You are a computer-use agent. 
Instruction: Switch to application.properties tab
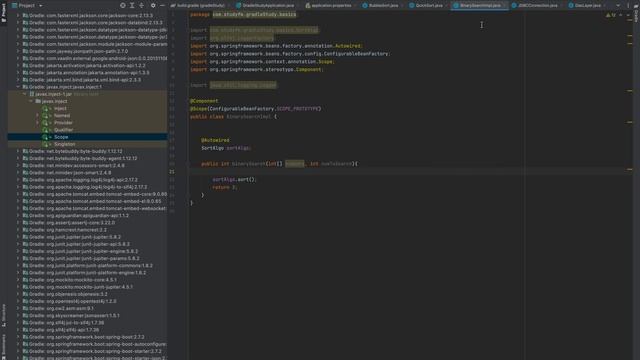tap(329, 5)
